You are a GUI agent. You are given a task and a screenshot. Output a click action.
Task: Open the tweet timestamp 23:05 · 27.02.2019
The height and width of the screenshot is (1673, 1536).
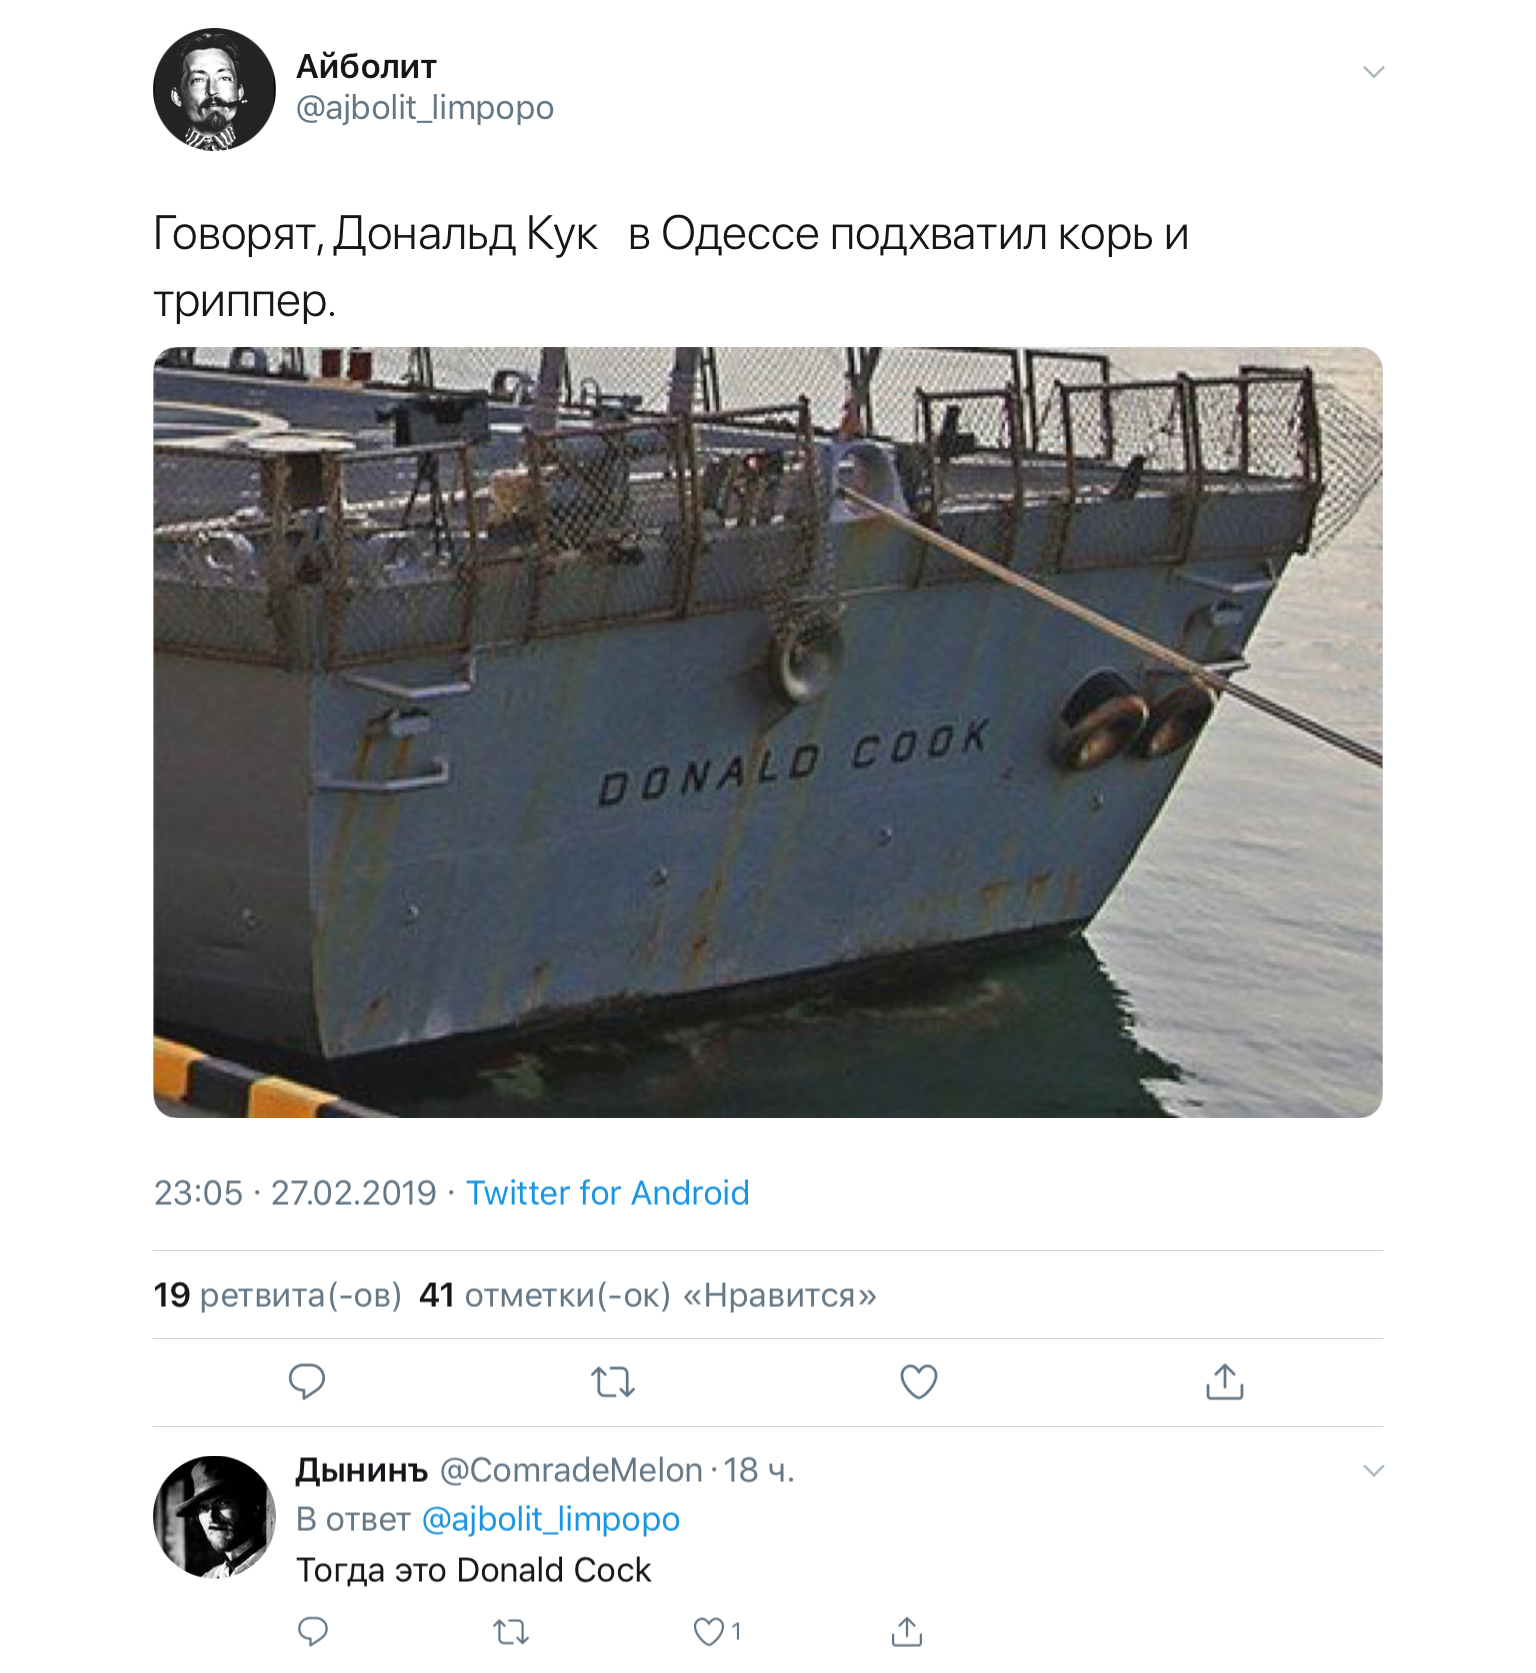pyautogui.click(x=295, y=1193)
